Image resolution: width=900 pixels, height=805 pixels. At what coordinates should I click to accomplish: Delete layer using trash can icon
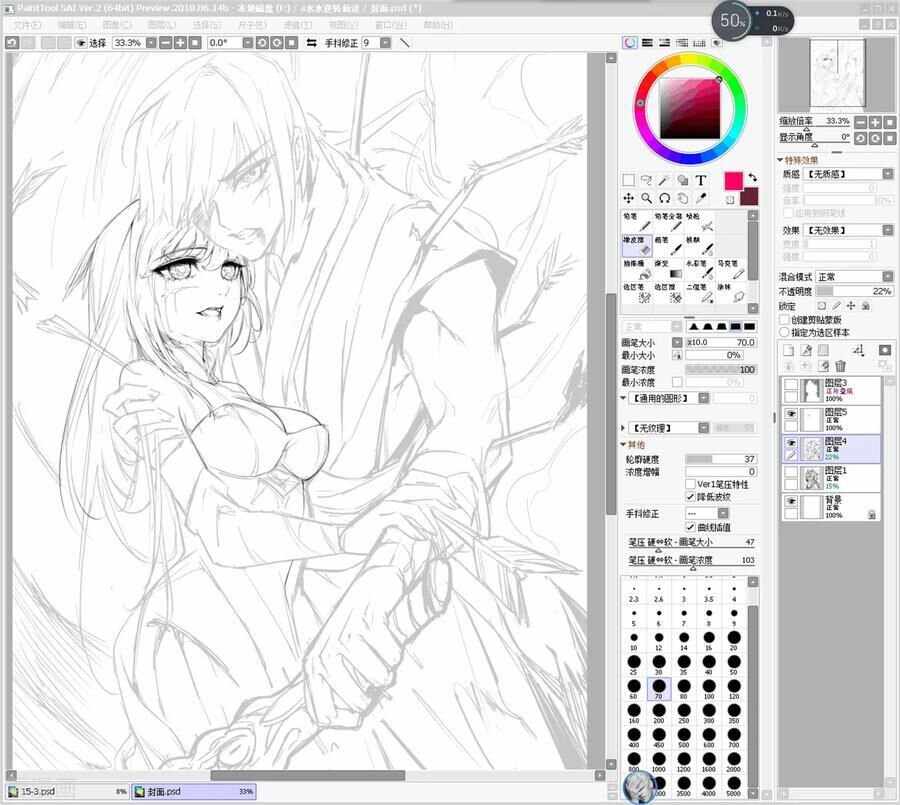point(840,366)
